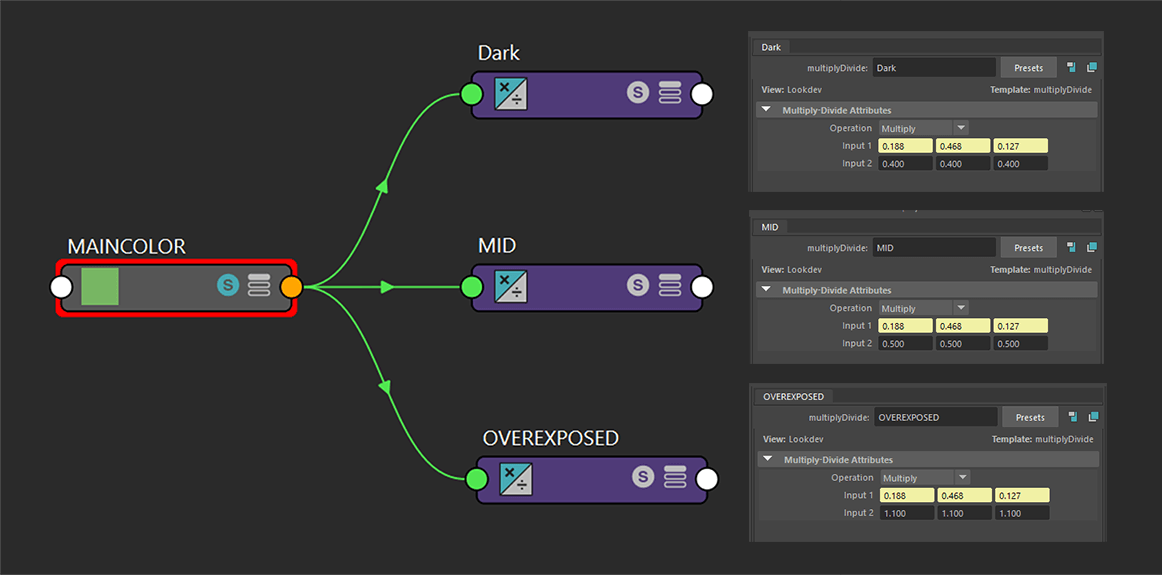This screenshot has width=1162, height=575.
Task: Click the white output port of OVEREXPOSED node
Action: (x=708, y=479)
